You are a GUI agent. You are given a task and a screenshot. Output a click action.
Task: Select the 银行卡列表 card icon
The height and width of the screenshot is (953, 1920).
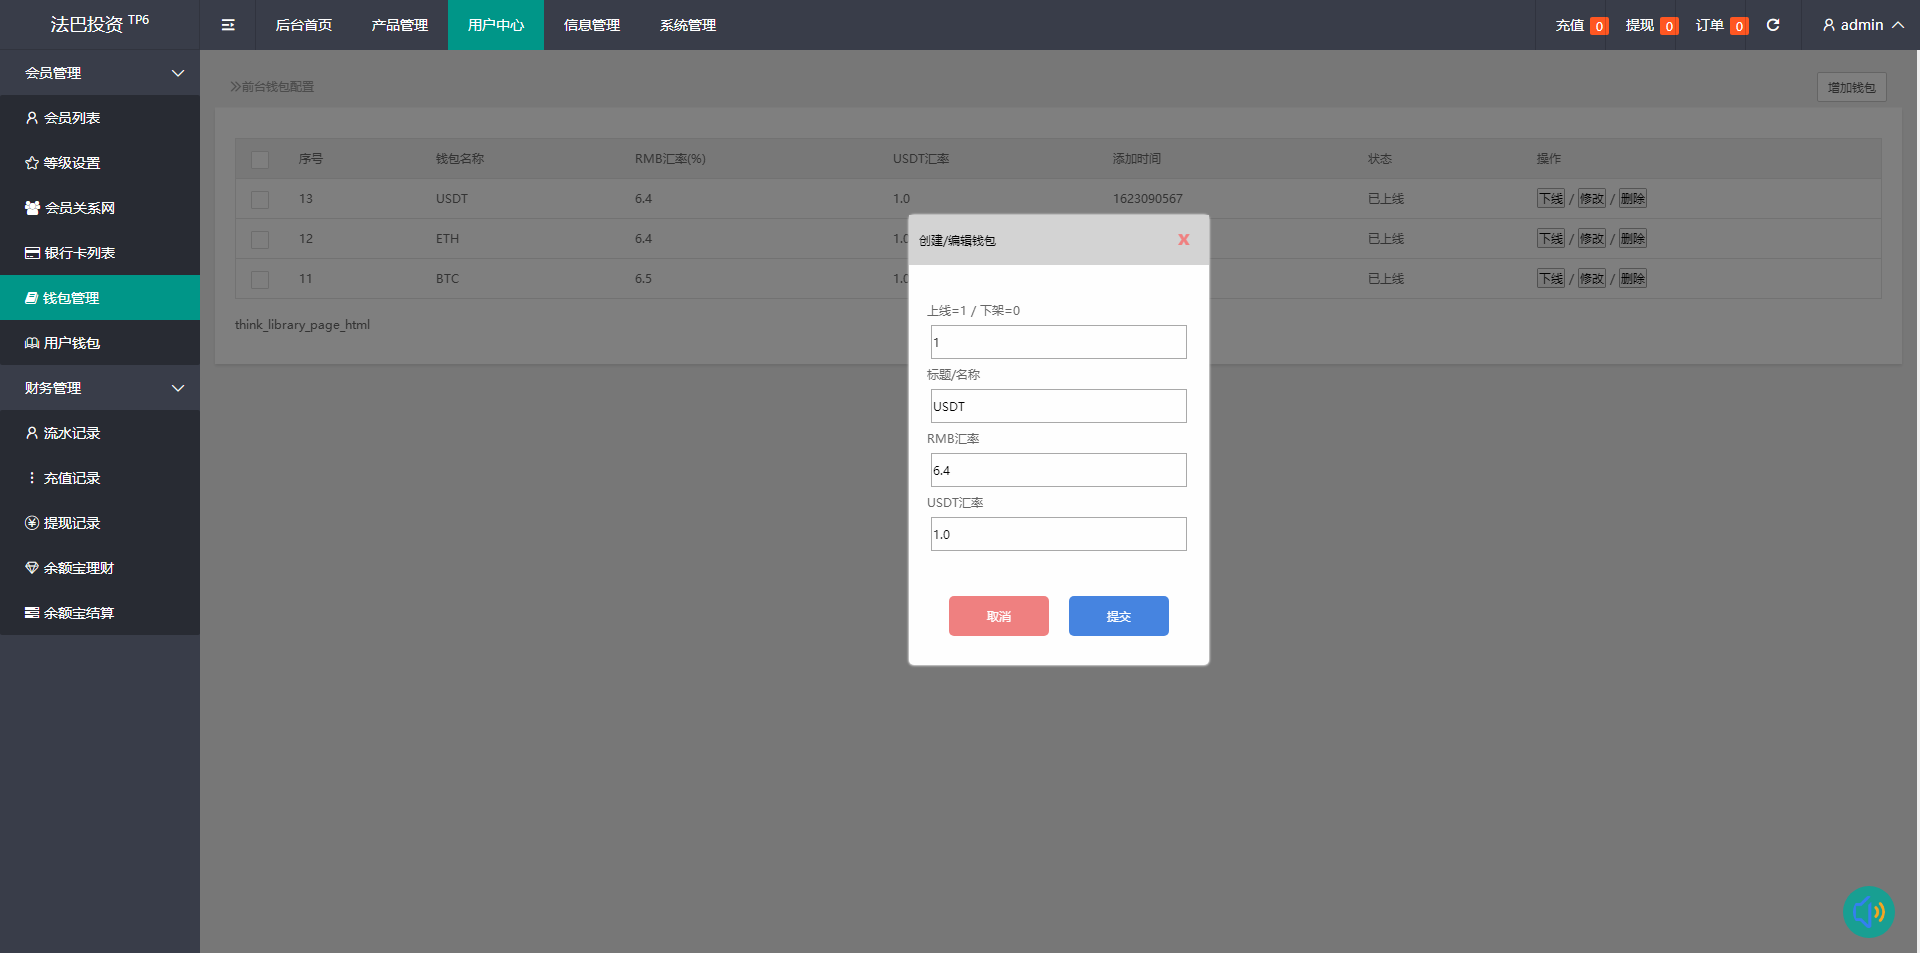click(x=32, y=253)
